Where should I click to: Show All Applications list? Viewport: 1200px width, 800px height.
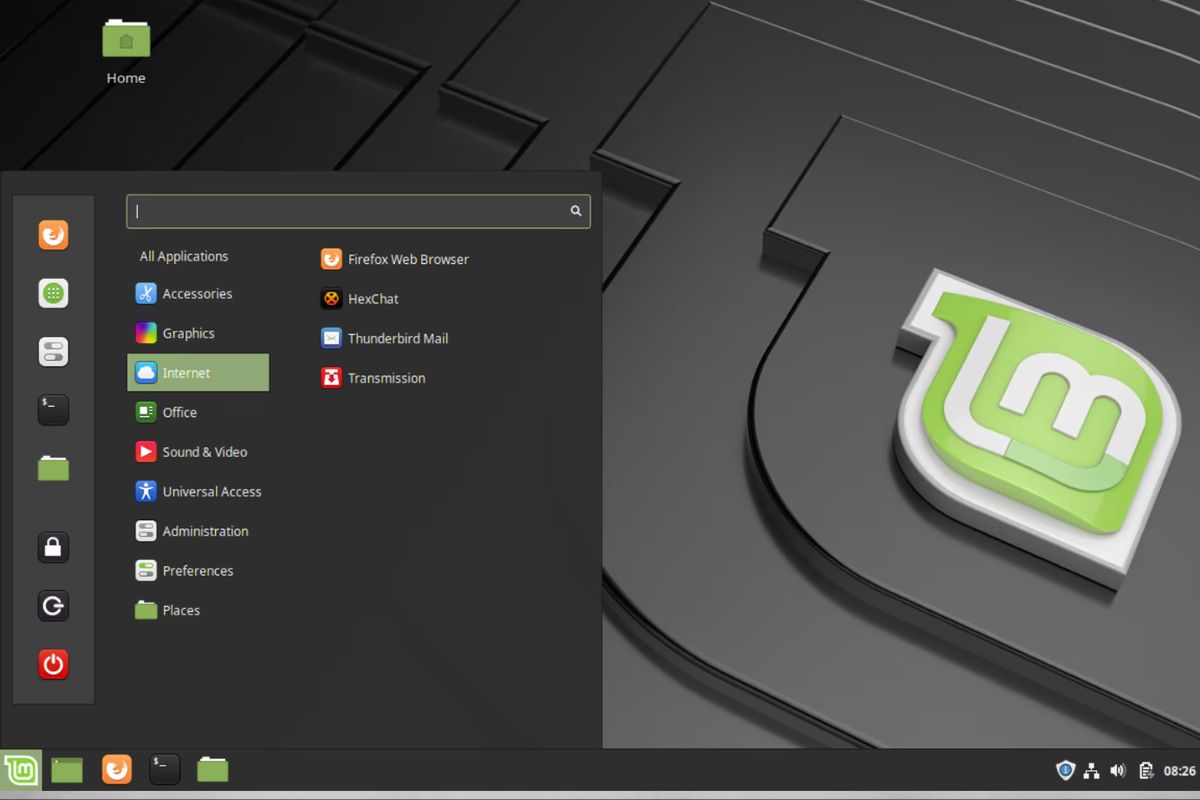pyautogui.click(x=184, y=256)
